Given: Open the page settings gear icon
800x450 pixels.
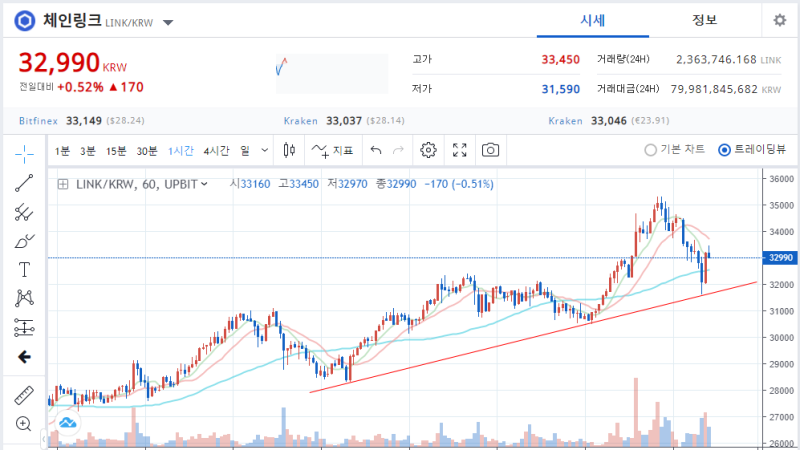Looking at the screenshot, I should [780, 20].
